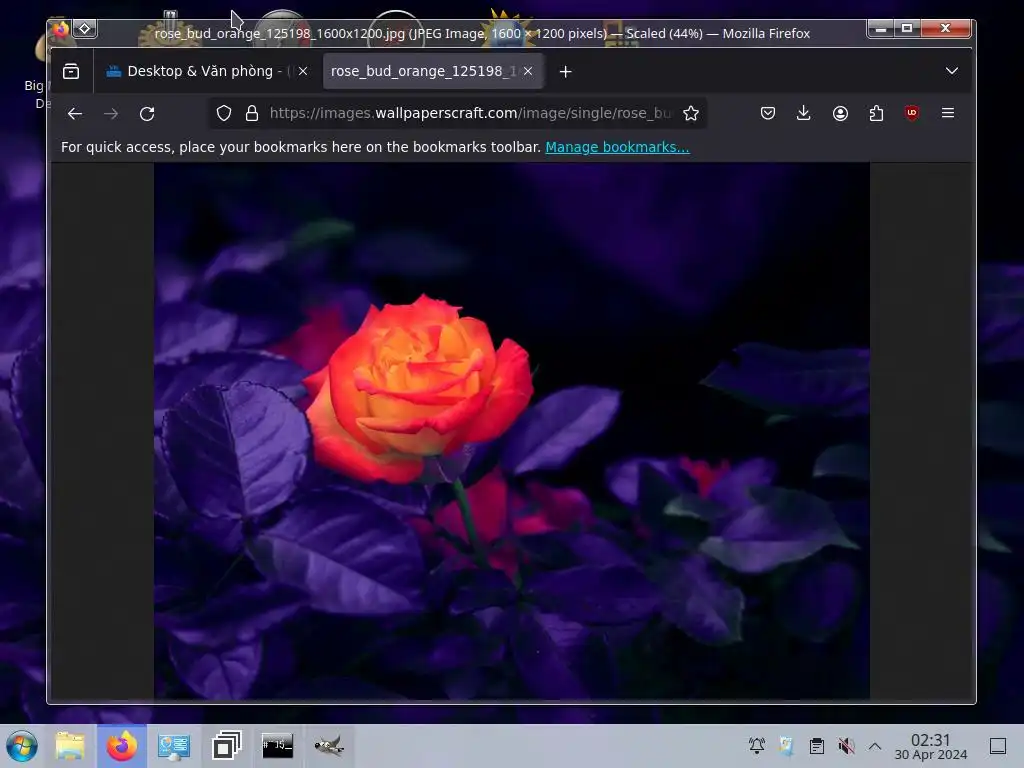The image size is (1024, 768).
Task: Open a new tab with plus button
Action: pyautogui.click(x=566, y=72)
